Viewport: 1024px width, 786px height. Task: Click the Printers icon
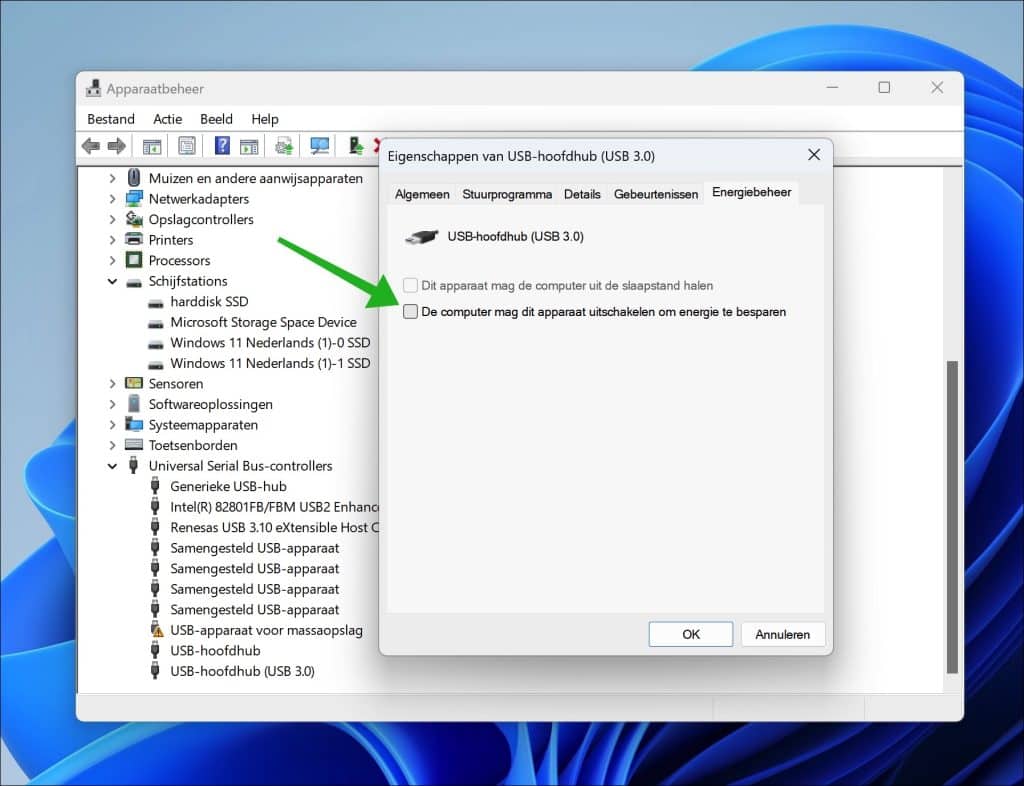134,239
